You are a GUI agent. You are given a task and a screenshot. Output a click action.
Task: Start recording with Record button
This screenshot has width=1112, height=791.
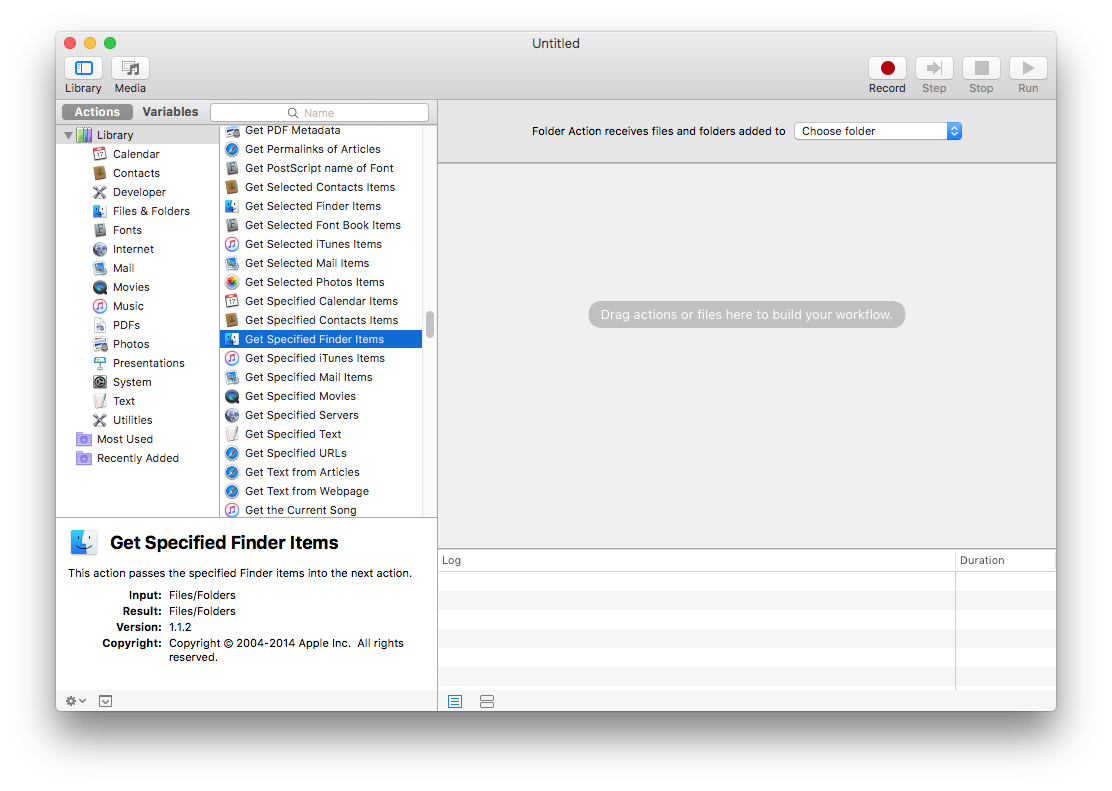pos(887,68)
